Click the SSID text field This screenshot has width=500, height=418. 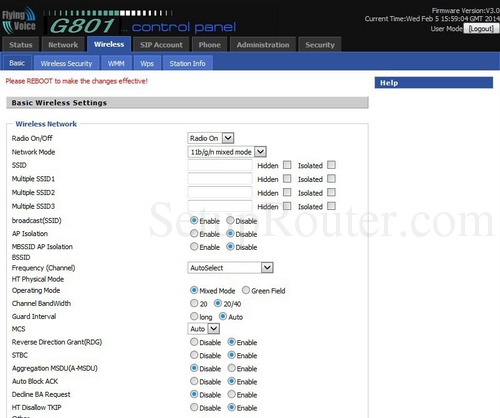tap(220, 165)
